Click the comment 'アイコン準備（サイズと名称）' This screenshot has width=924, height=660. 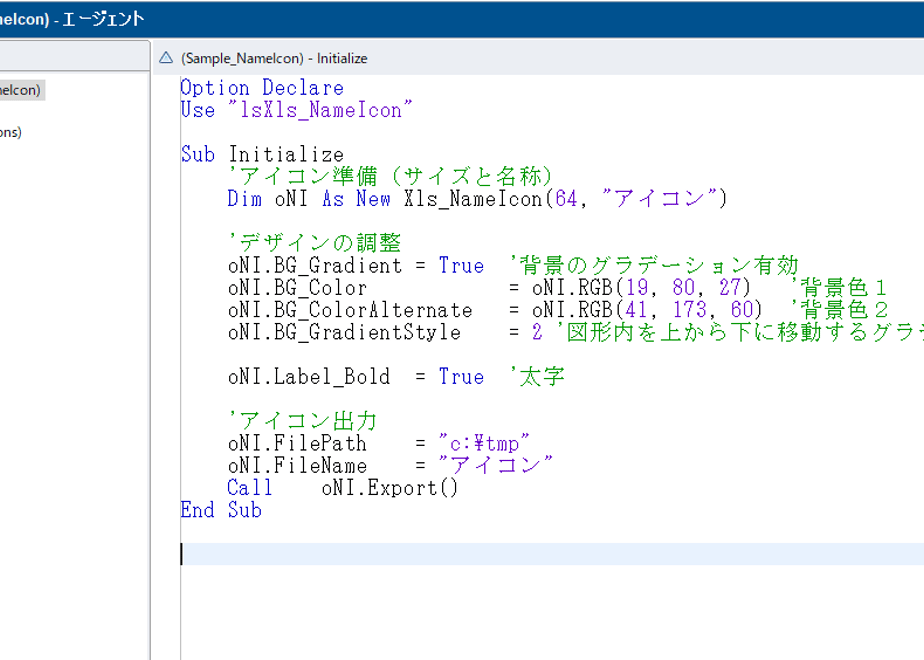(x=390, y=176)
